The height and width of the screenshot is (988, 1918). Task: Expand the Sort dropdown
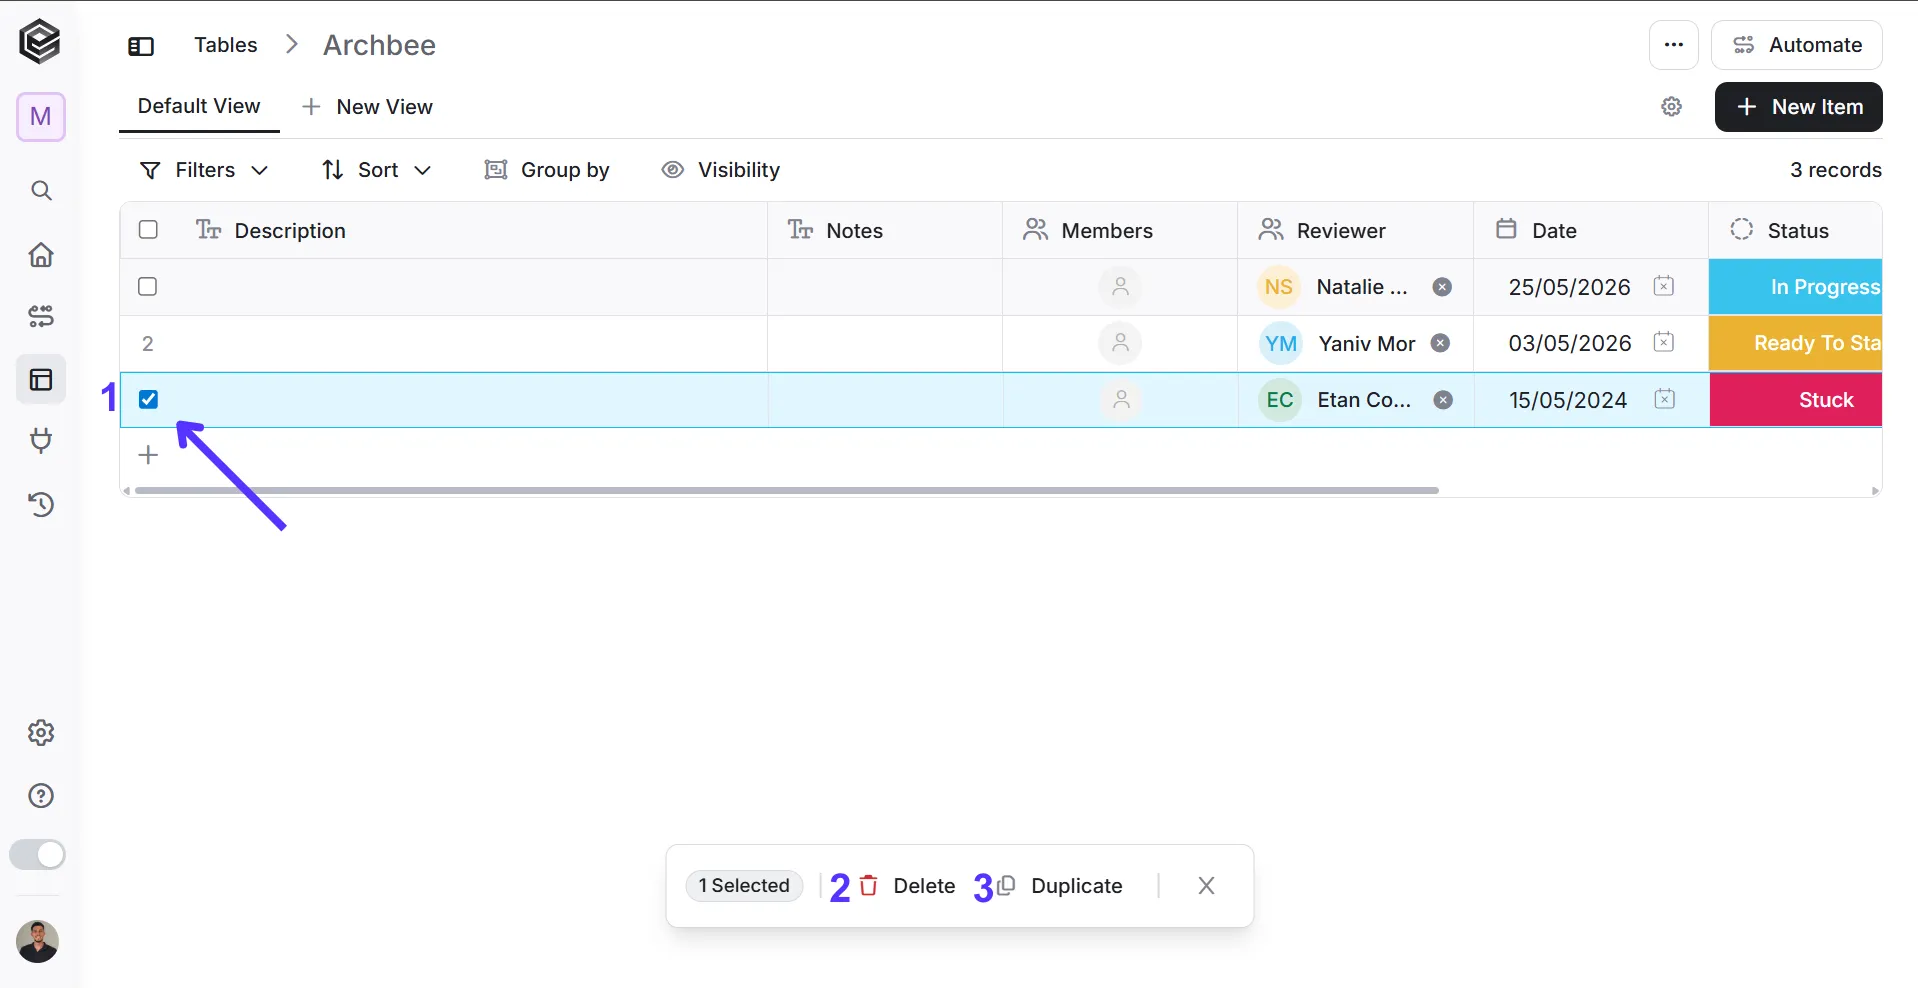click(376, 170)
